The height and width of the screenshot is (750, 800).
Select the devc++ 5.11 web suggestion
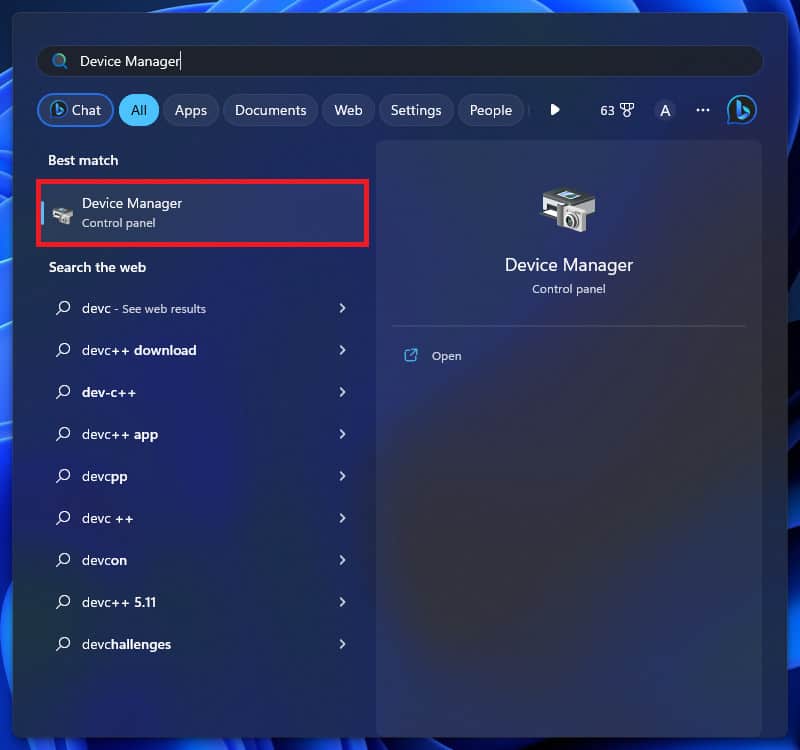119,603
